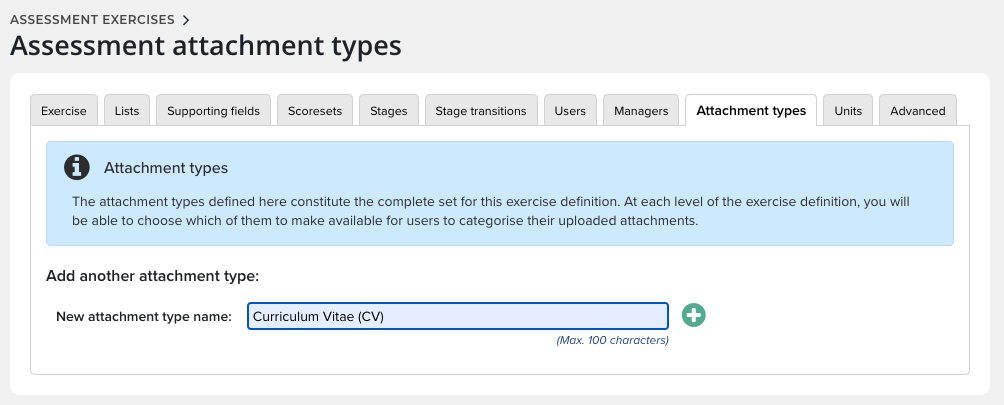Select the Supporting fields tab
This screenshot has width=1004, height=405.
point(213,111)
